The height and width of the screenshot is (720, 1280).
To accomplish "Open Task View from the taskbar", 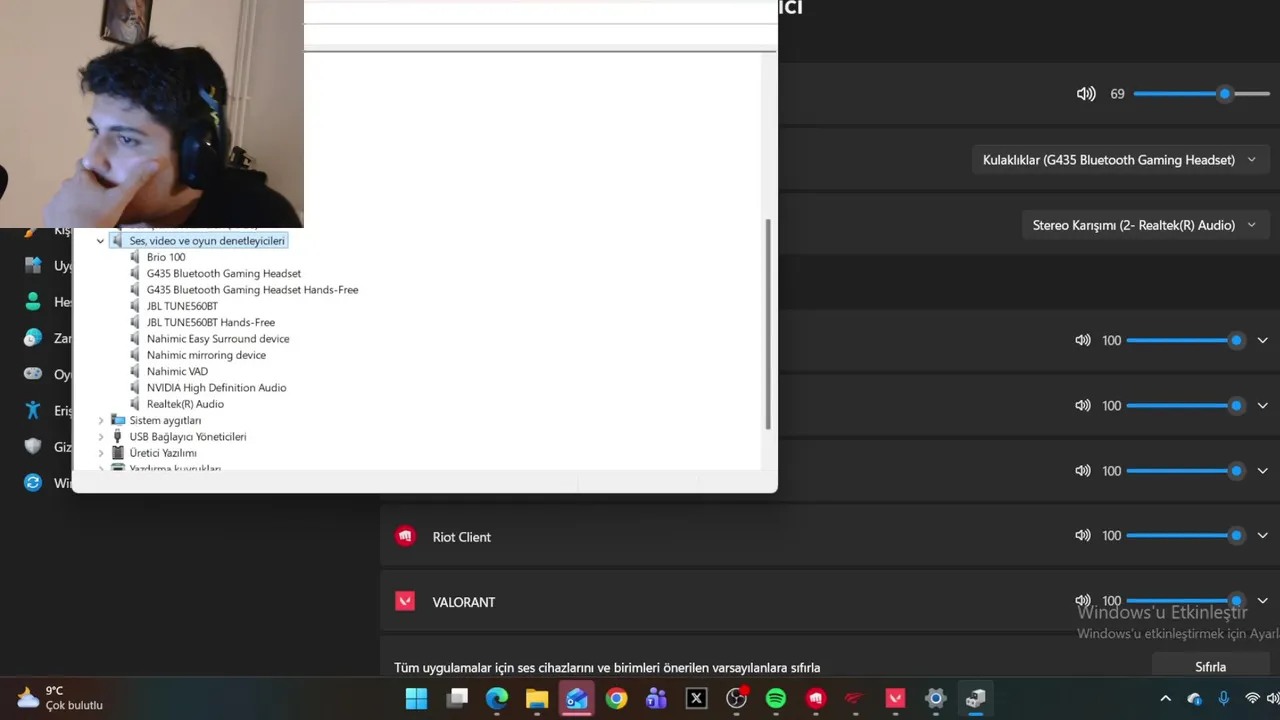I will point(457,698).
